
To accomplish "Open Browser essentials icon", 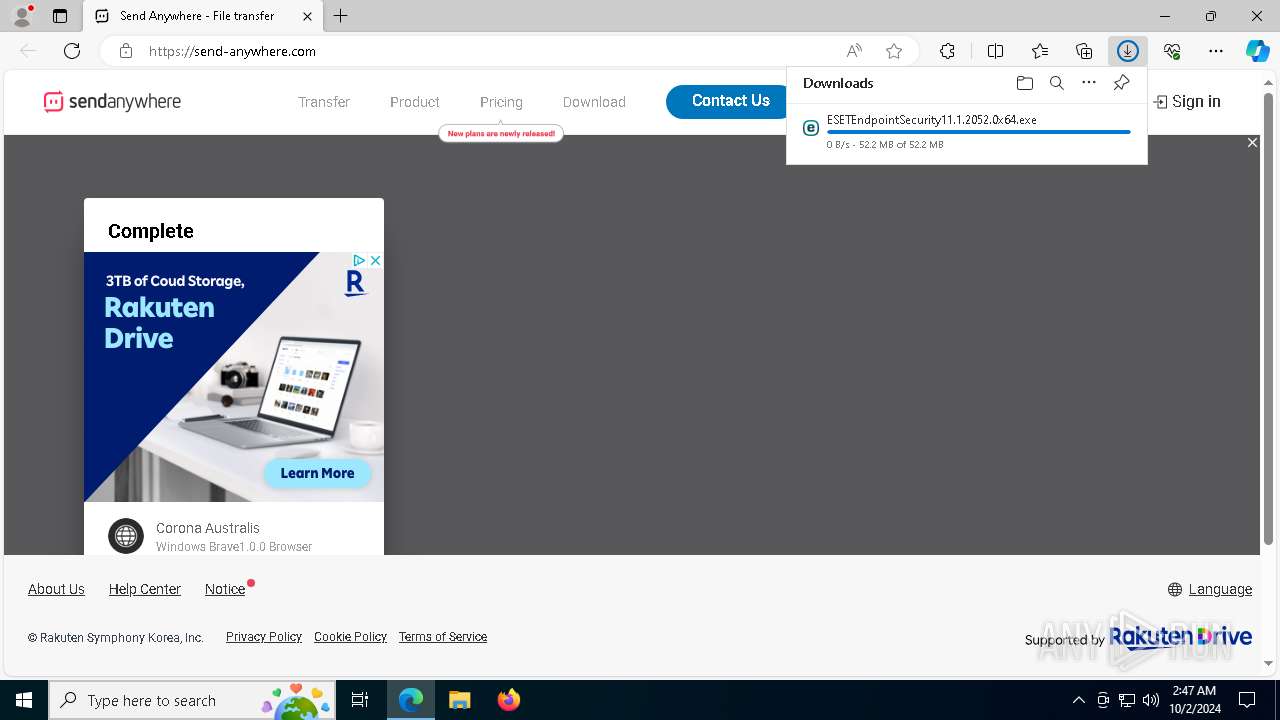I will tap(1172, 51).
